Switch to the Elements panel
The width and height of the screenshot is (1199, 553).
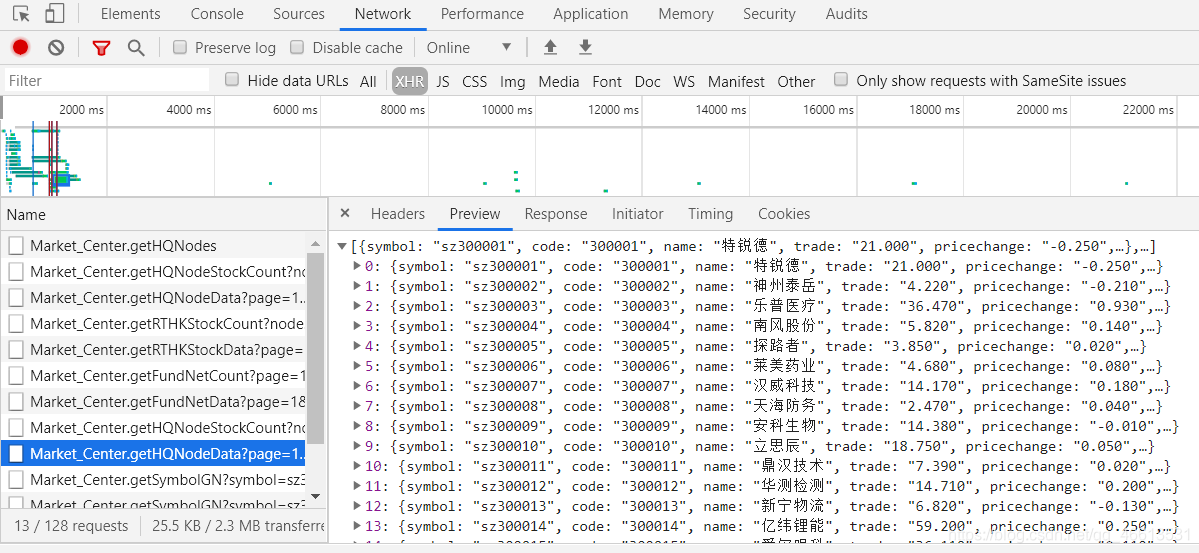point(131,14)
